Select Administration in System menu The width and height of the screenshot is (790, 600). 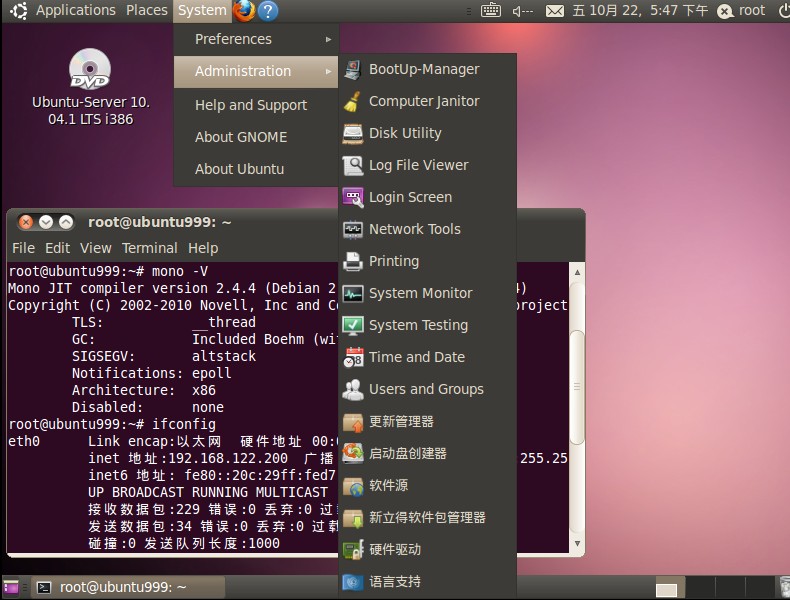(x=256, y=71)
